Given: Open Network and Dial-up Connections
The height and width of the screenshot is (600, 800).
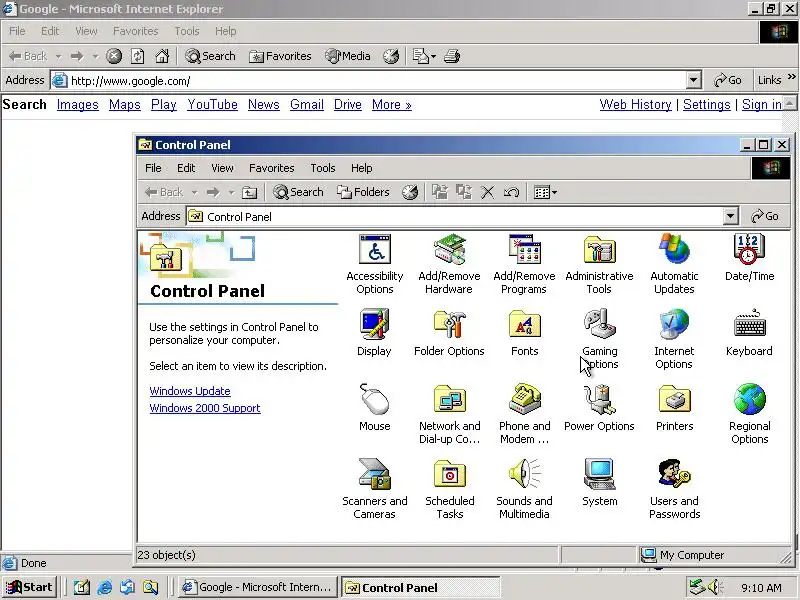Looking at the screenshot, I should tap(449, 414).
